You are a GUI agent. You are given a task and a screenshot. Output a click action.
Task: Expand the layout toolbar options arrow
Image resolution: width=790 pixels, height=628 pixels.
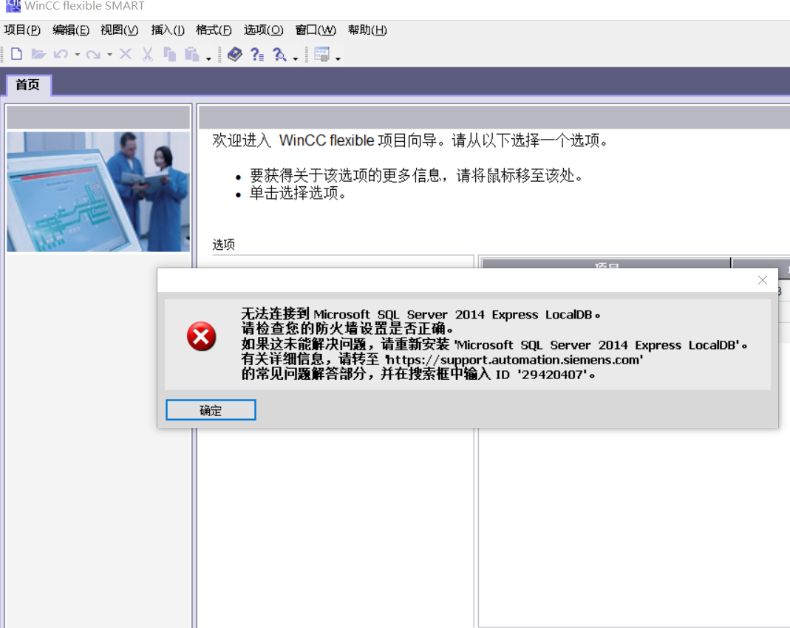(338, 59)
